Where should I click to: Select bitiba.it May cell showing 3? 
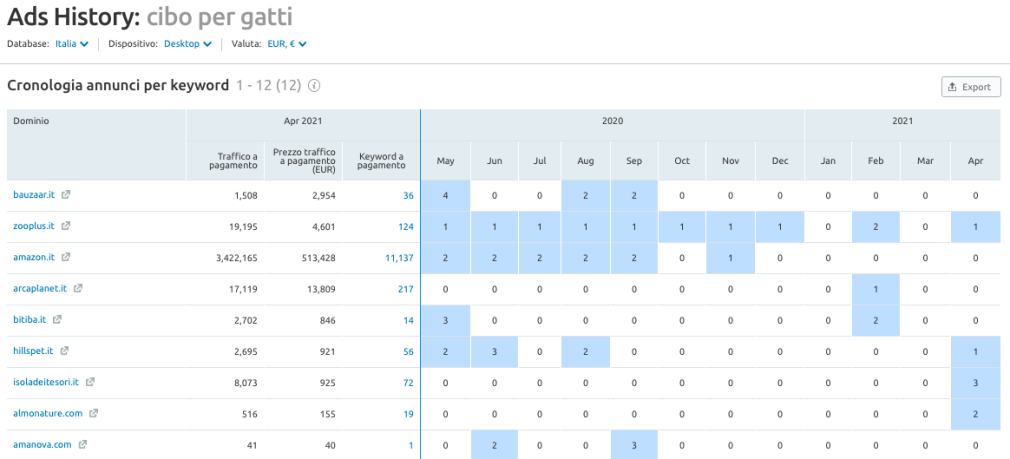(x=446, y=320)
